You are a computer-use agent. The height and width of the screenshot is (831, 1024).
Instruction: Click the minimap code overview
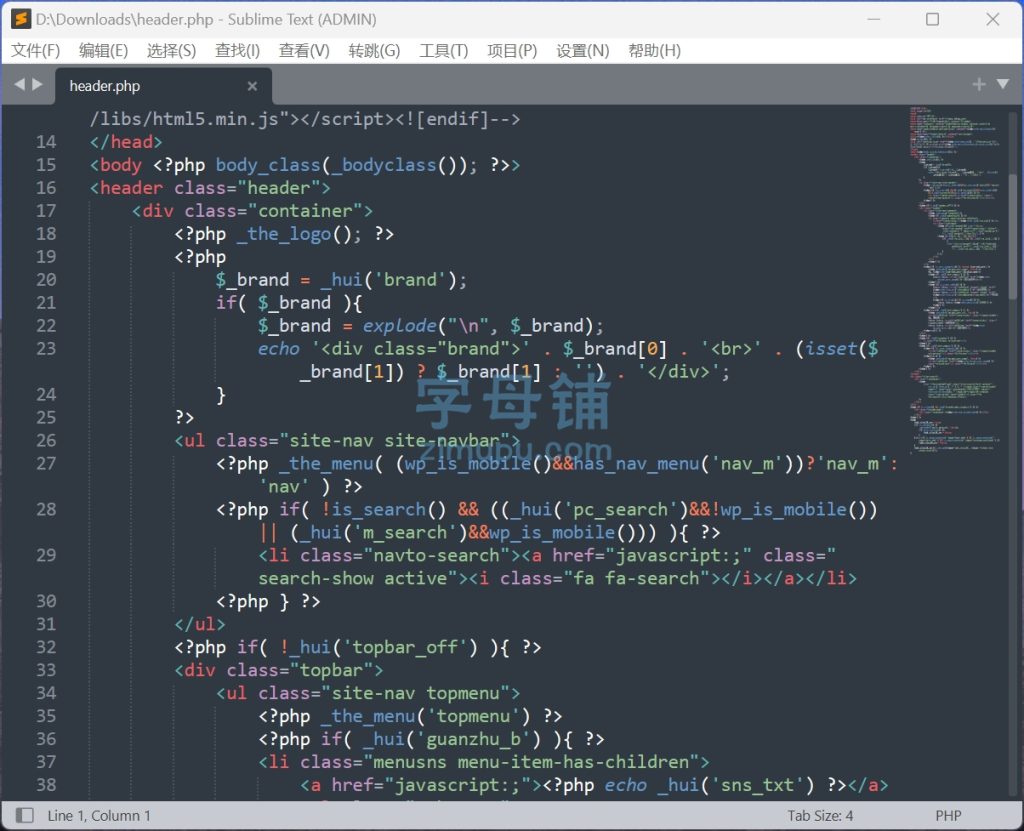point(954,280)
